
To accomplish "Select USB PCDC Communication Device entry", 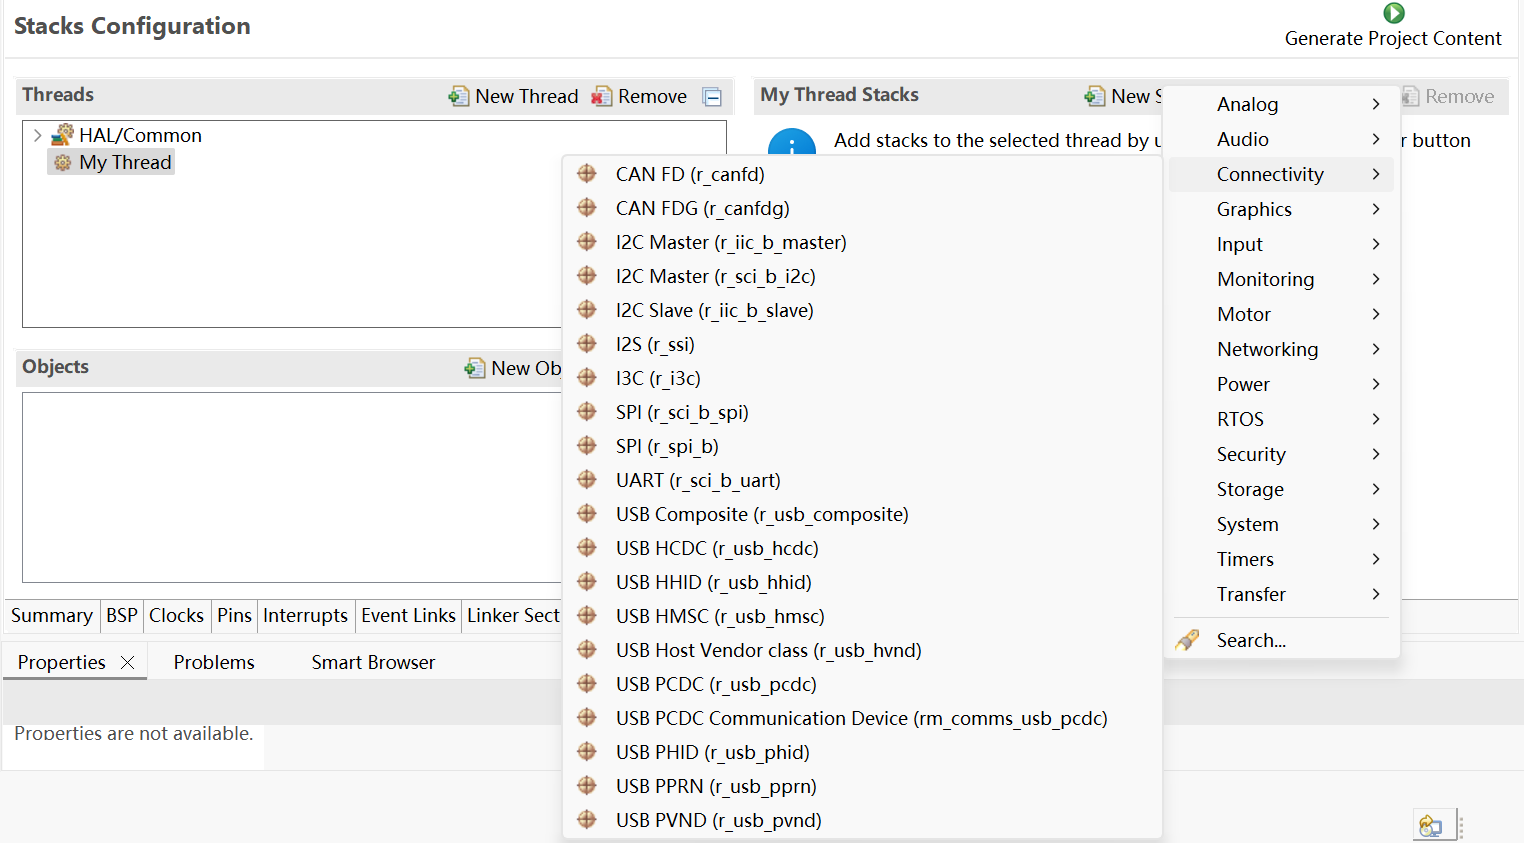I will click(x=862, y=718).
